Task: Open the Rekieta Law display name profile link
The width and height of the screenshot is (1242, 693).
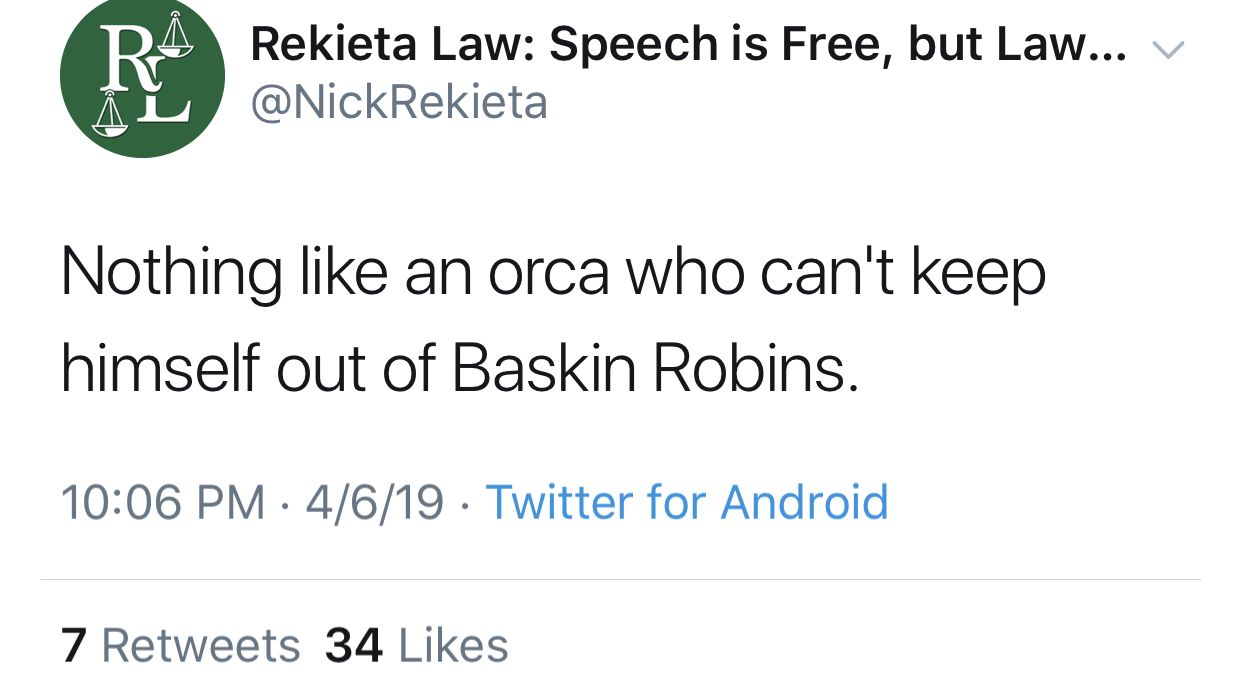Action: (x=689, y=46)
